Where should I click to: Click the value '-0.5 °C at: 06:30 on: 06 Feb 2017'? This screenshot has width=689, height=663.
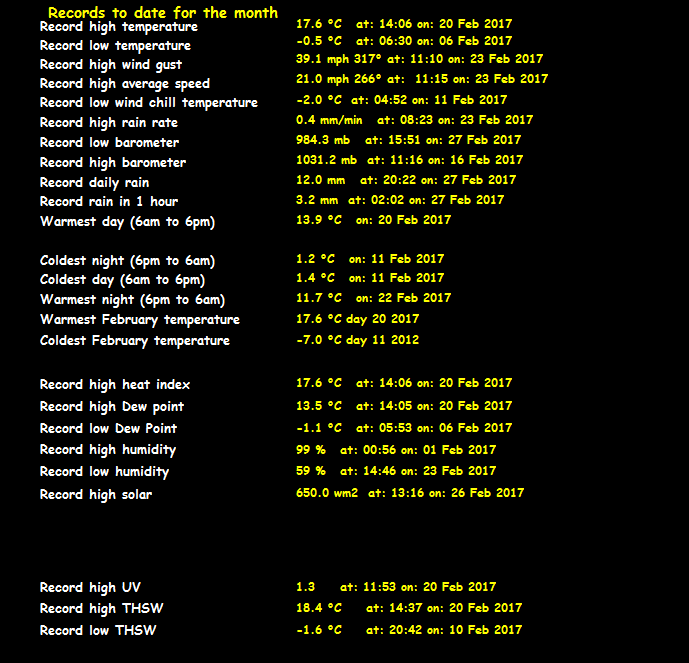coord(404,41)
